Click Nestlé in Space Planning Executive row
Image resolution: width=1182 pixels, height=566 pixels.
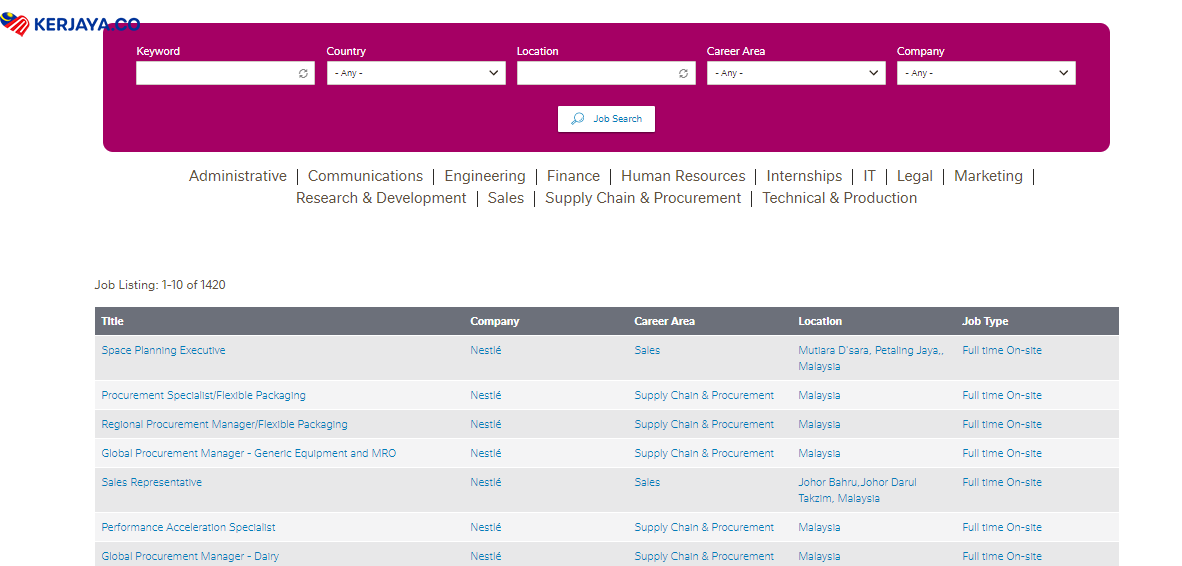tap(485, 350)
